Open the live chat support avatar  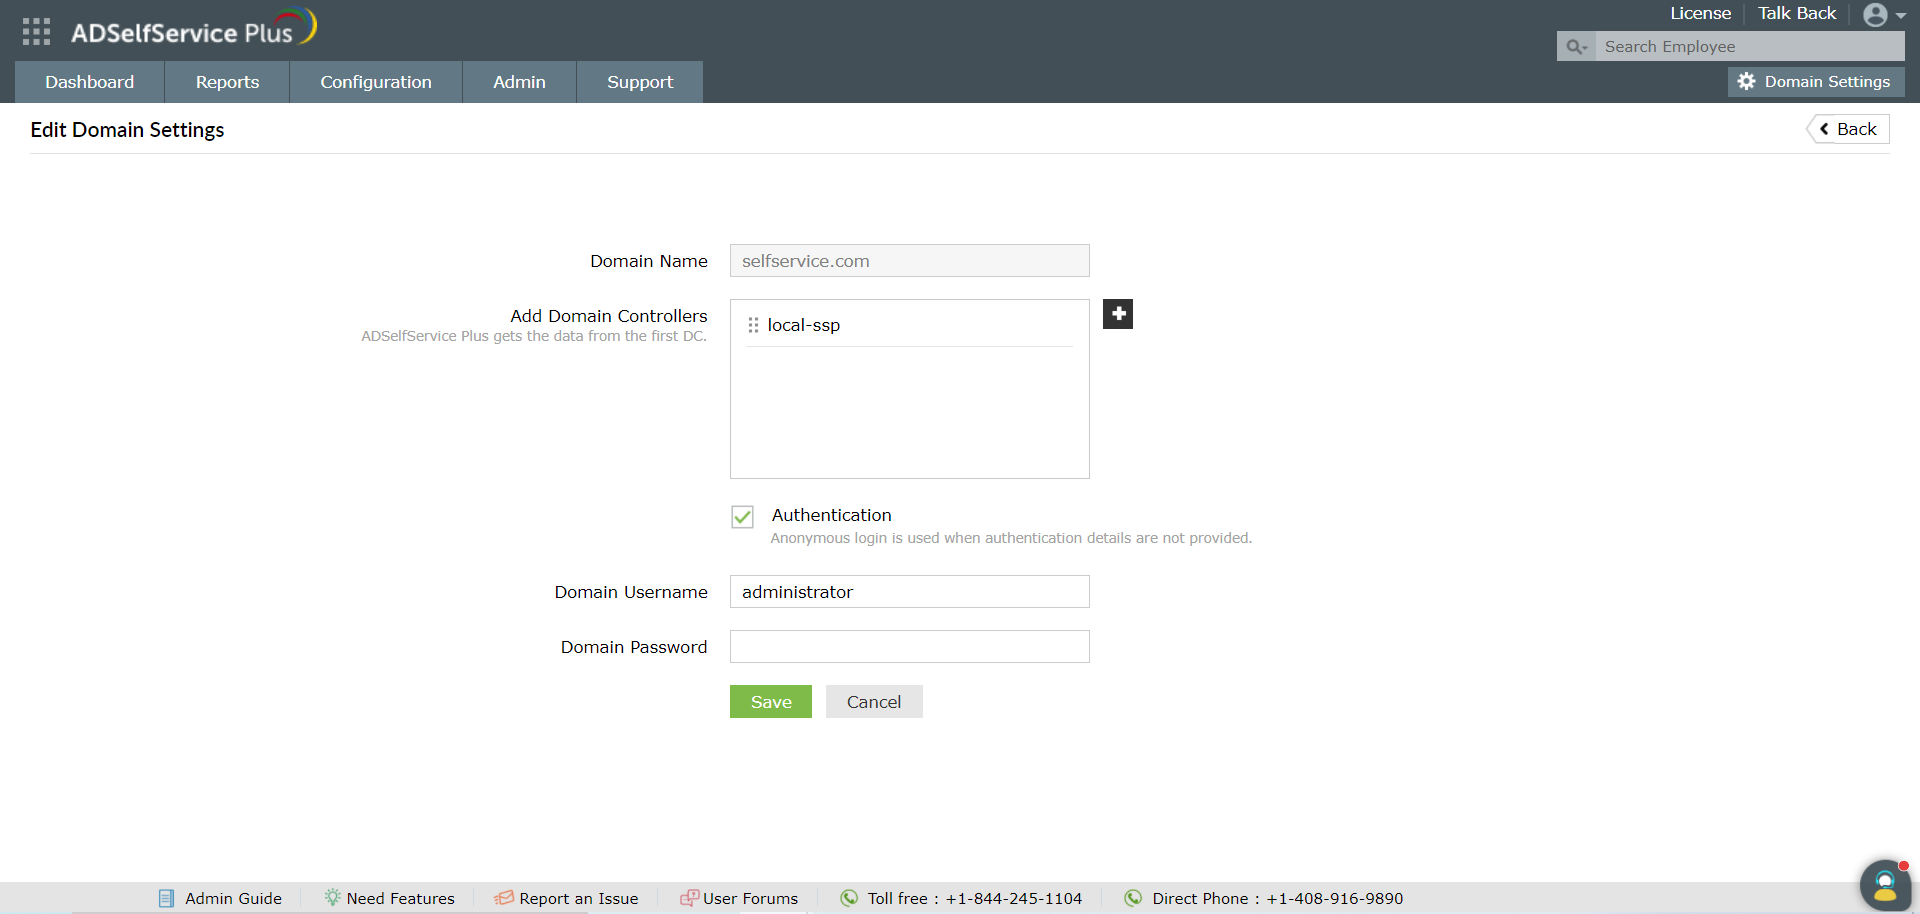pyautogui.click(x=1885, y=885)
